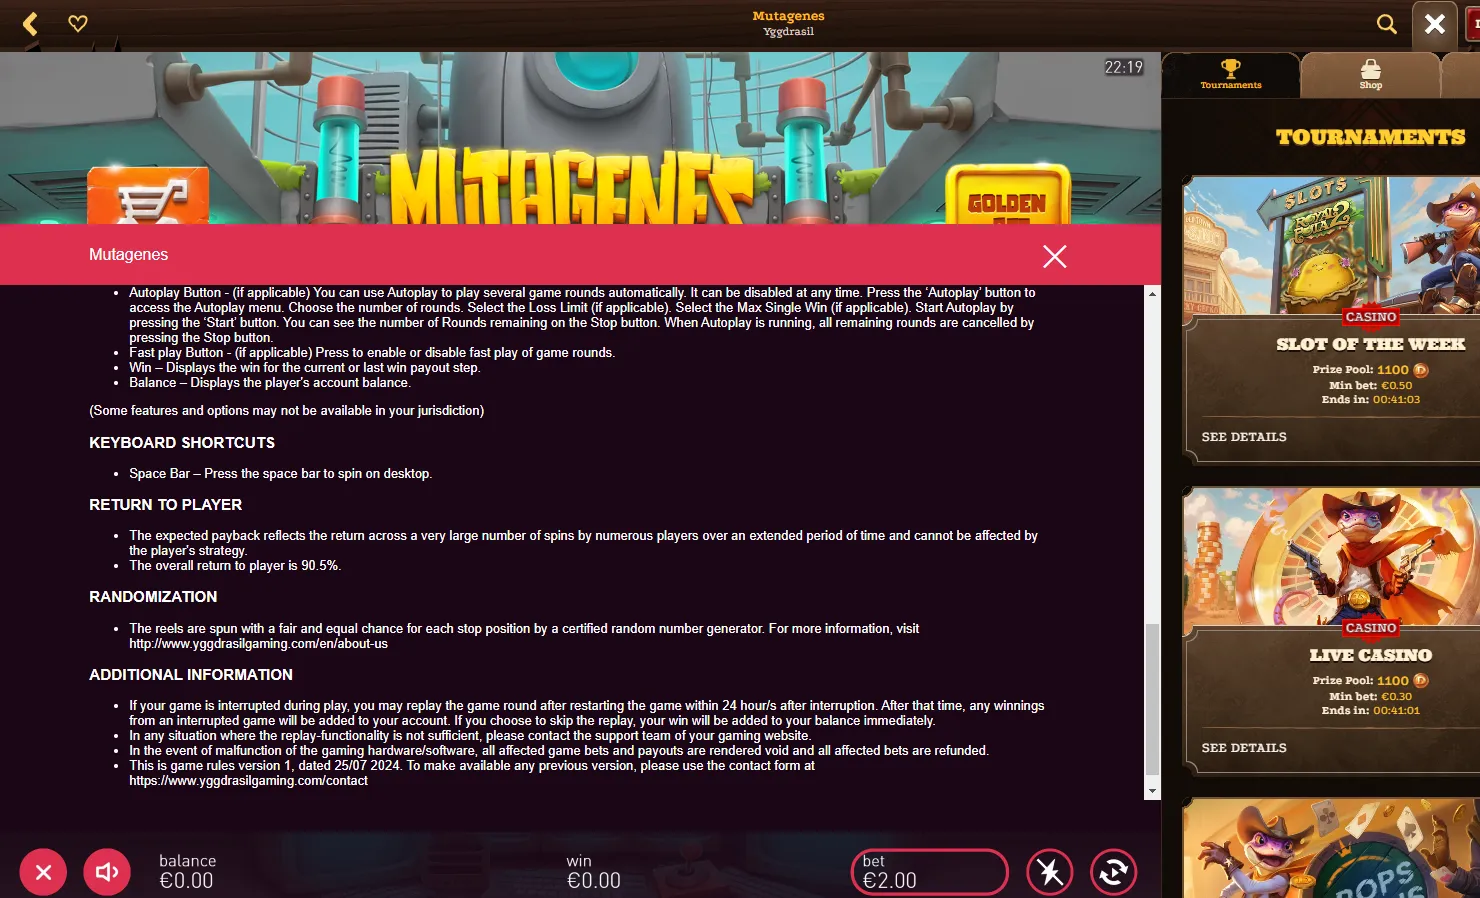Click the yggdrasilgaming contact URL text
The image size is (1480, 898).
248,781
